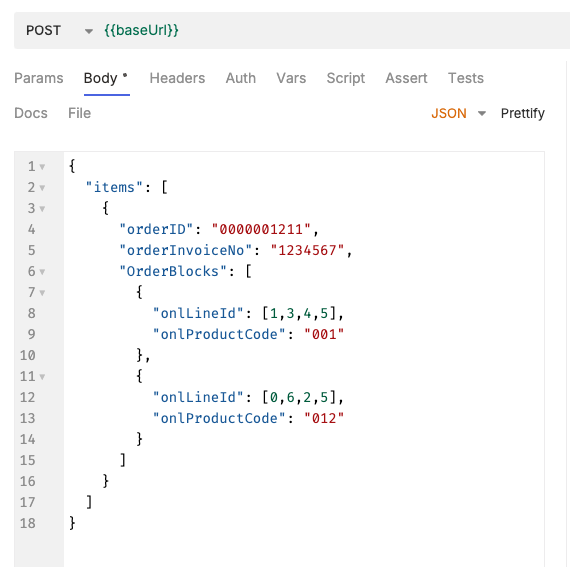This screenshot has height=567, width=570.
Task: Click the orderInvoiceNo value "1234567" in editor
Action: point(307,250)
